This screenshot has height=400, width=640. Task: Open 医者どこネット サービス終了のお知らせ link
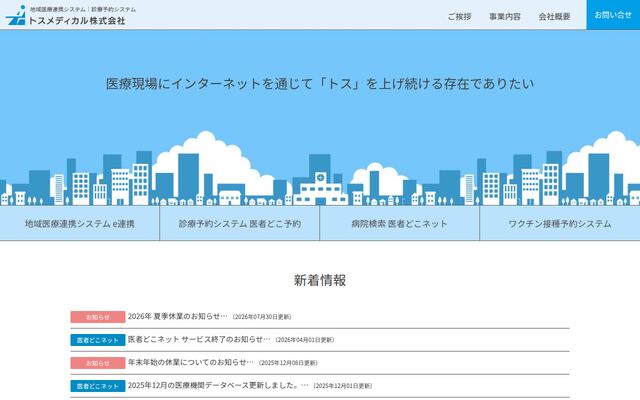point(199,339)
